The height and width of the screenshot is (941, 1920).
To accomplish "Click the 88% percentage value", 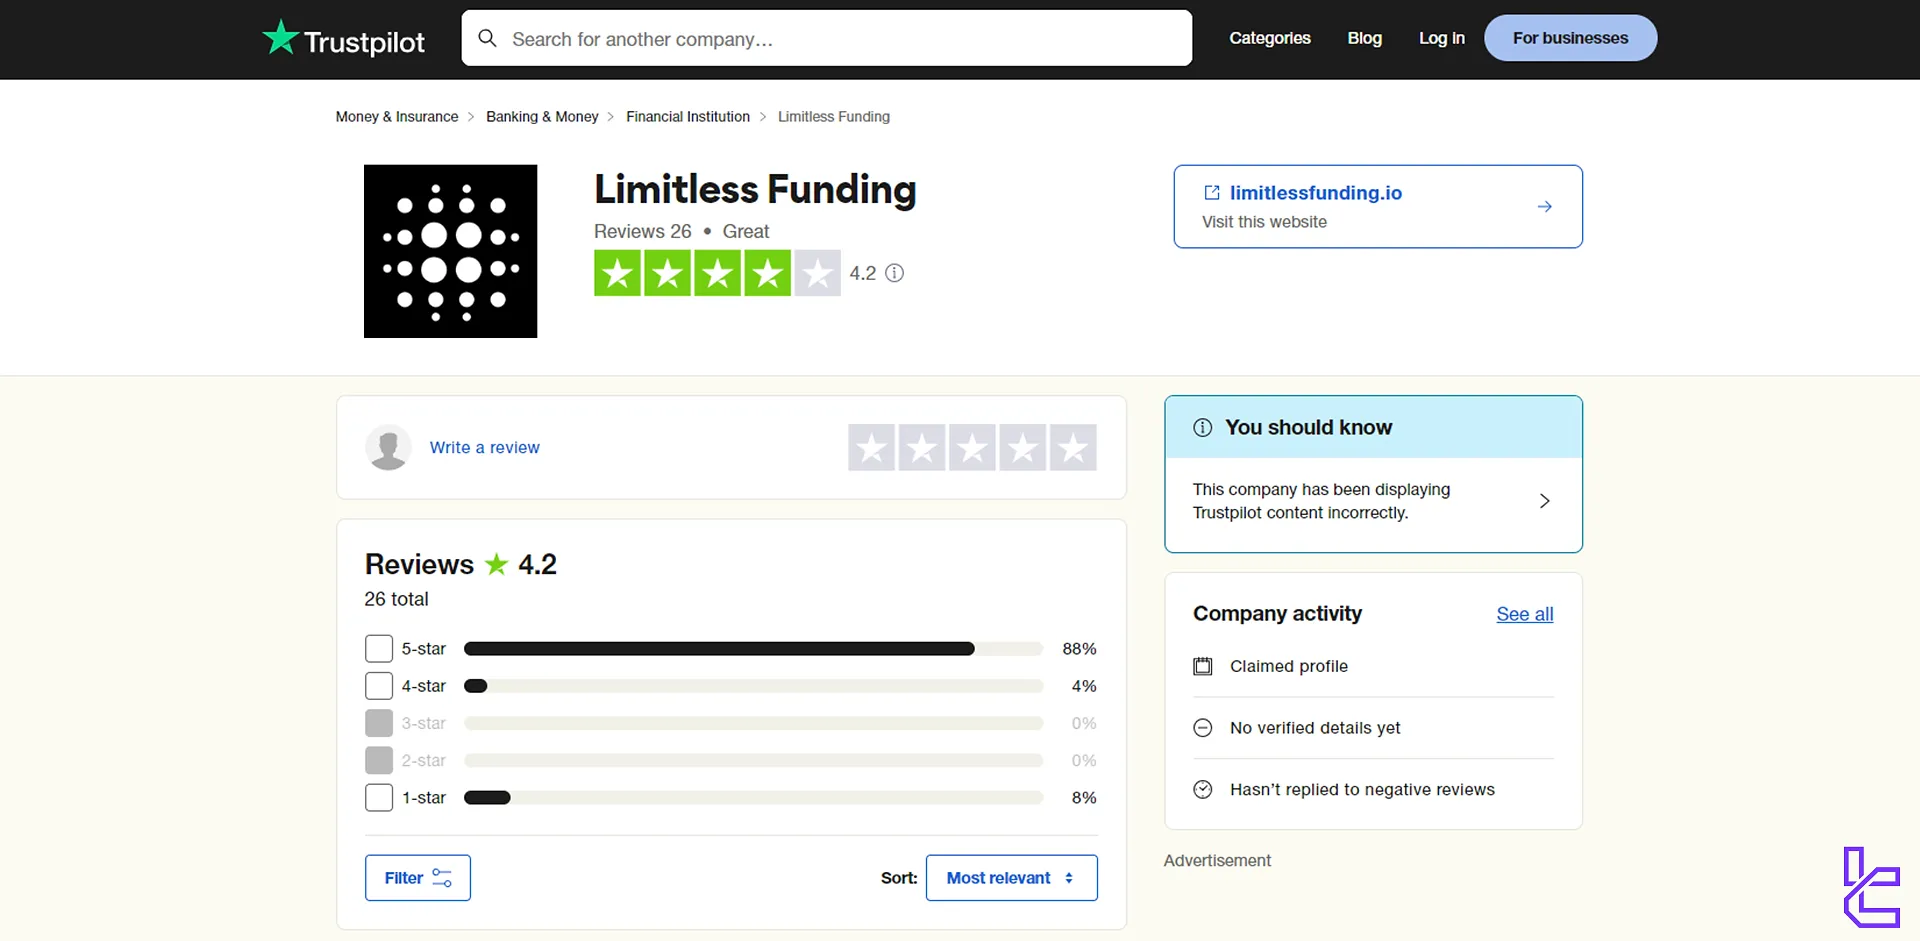I will coord(1079,649).
